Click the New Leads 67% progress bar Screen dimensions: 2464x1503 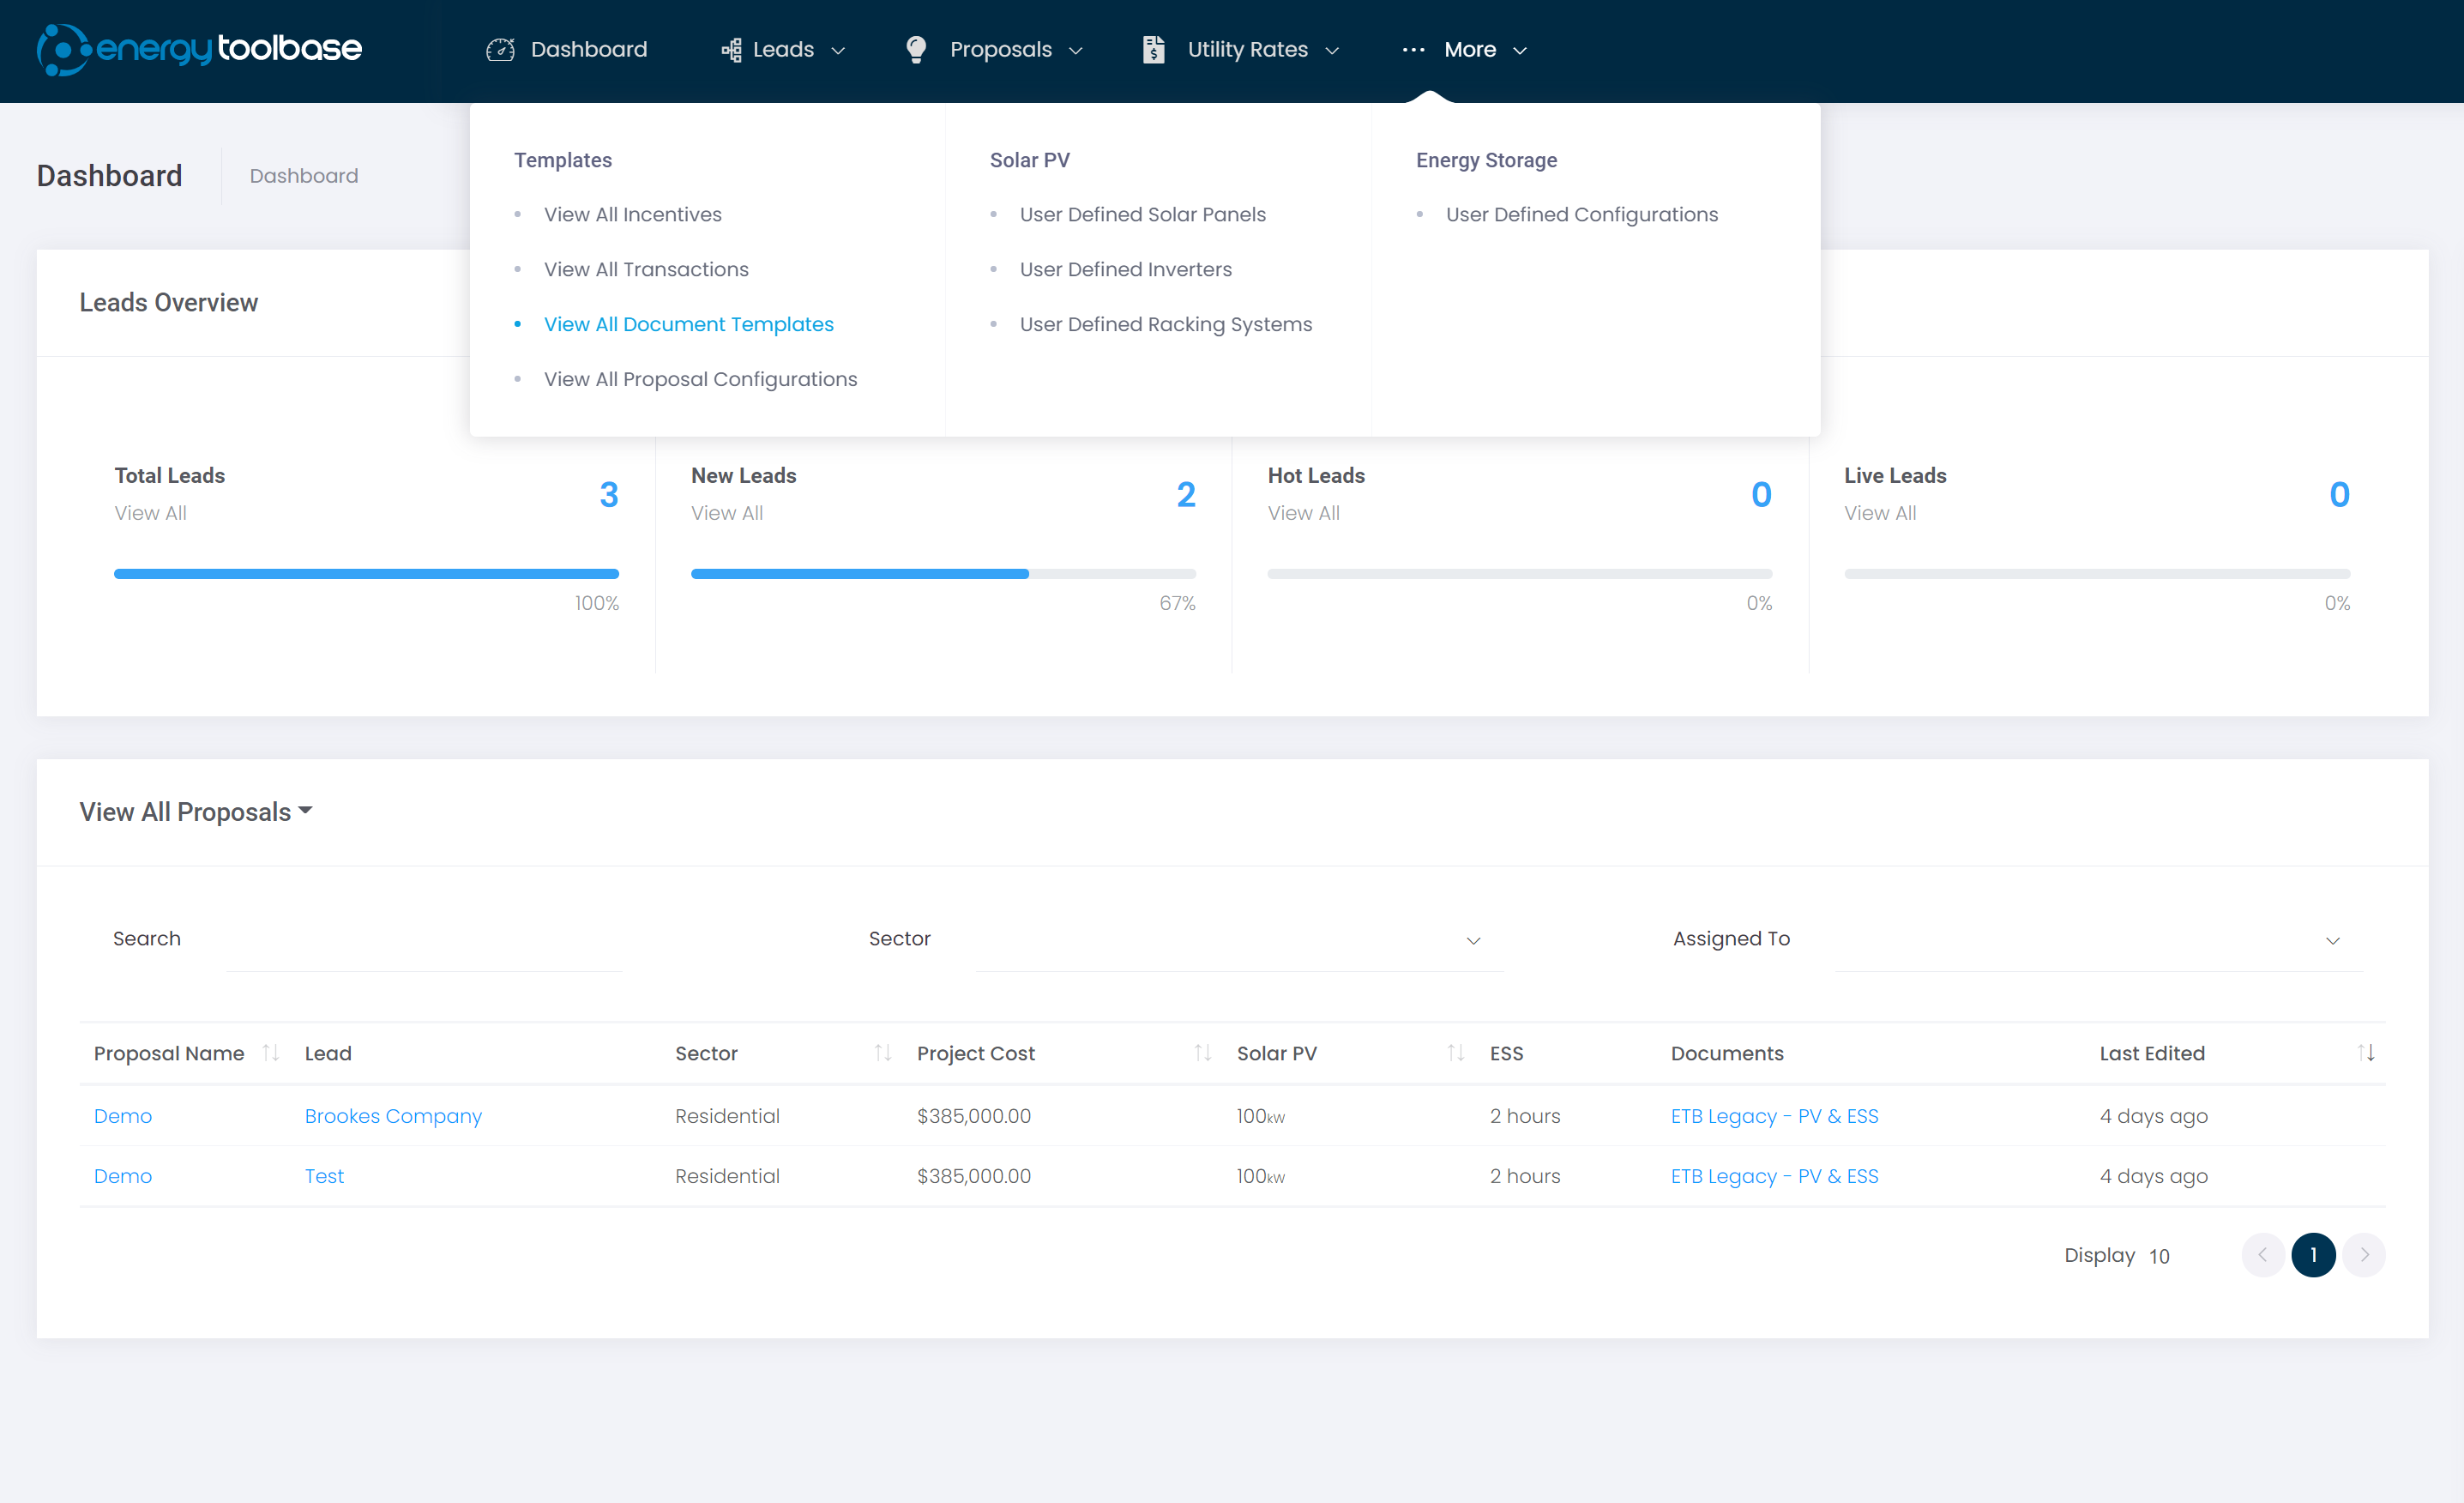click(x=943, y=574)
